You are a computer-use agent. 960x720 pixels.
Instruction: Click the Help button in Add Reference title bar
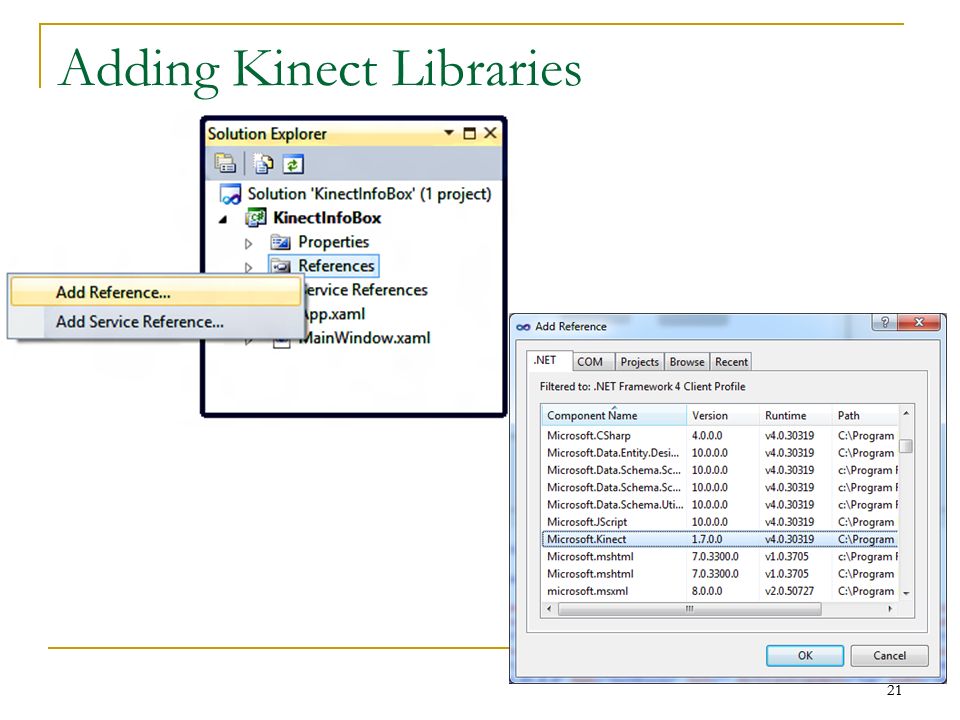(885, 322)
